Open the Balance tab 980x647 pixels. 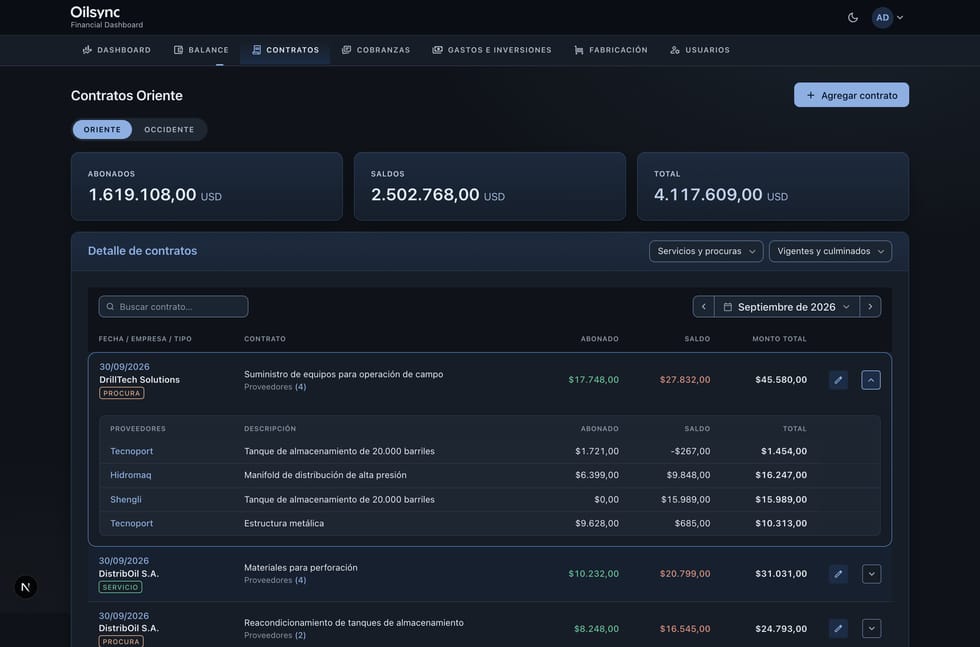(201, 50)
